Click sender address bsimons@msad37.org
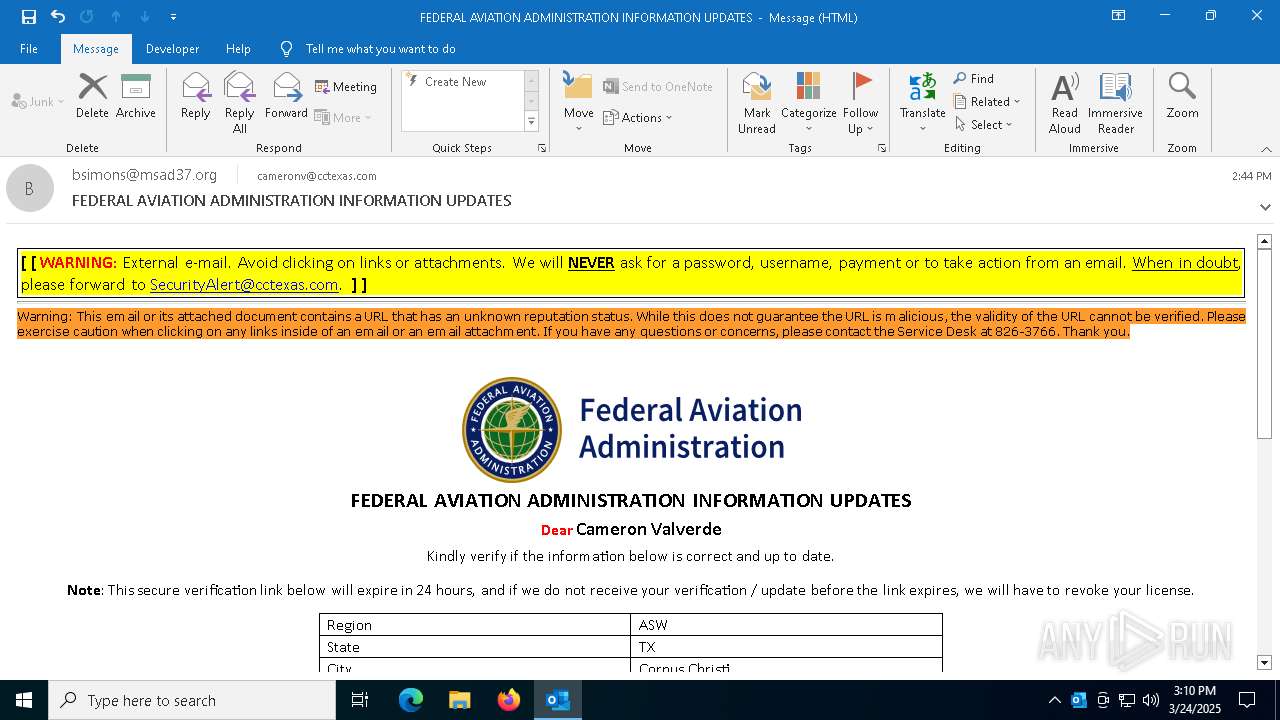 coord(144,175)
